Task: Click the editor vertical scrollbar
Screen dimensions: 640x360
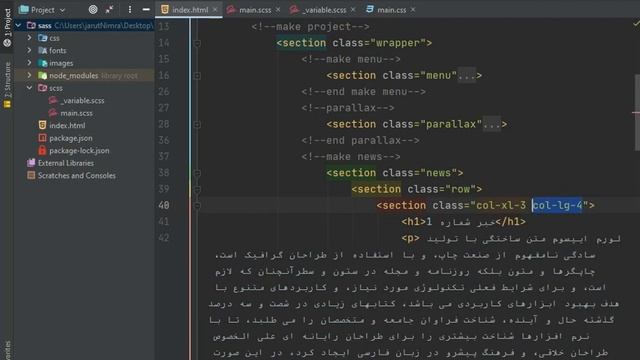Action: pos(636,112)
